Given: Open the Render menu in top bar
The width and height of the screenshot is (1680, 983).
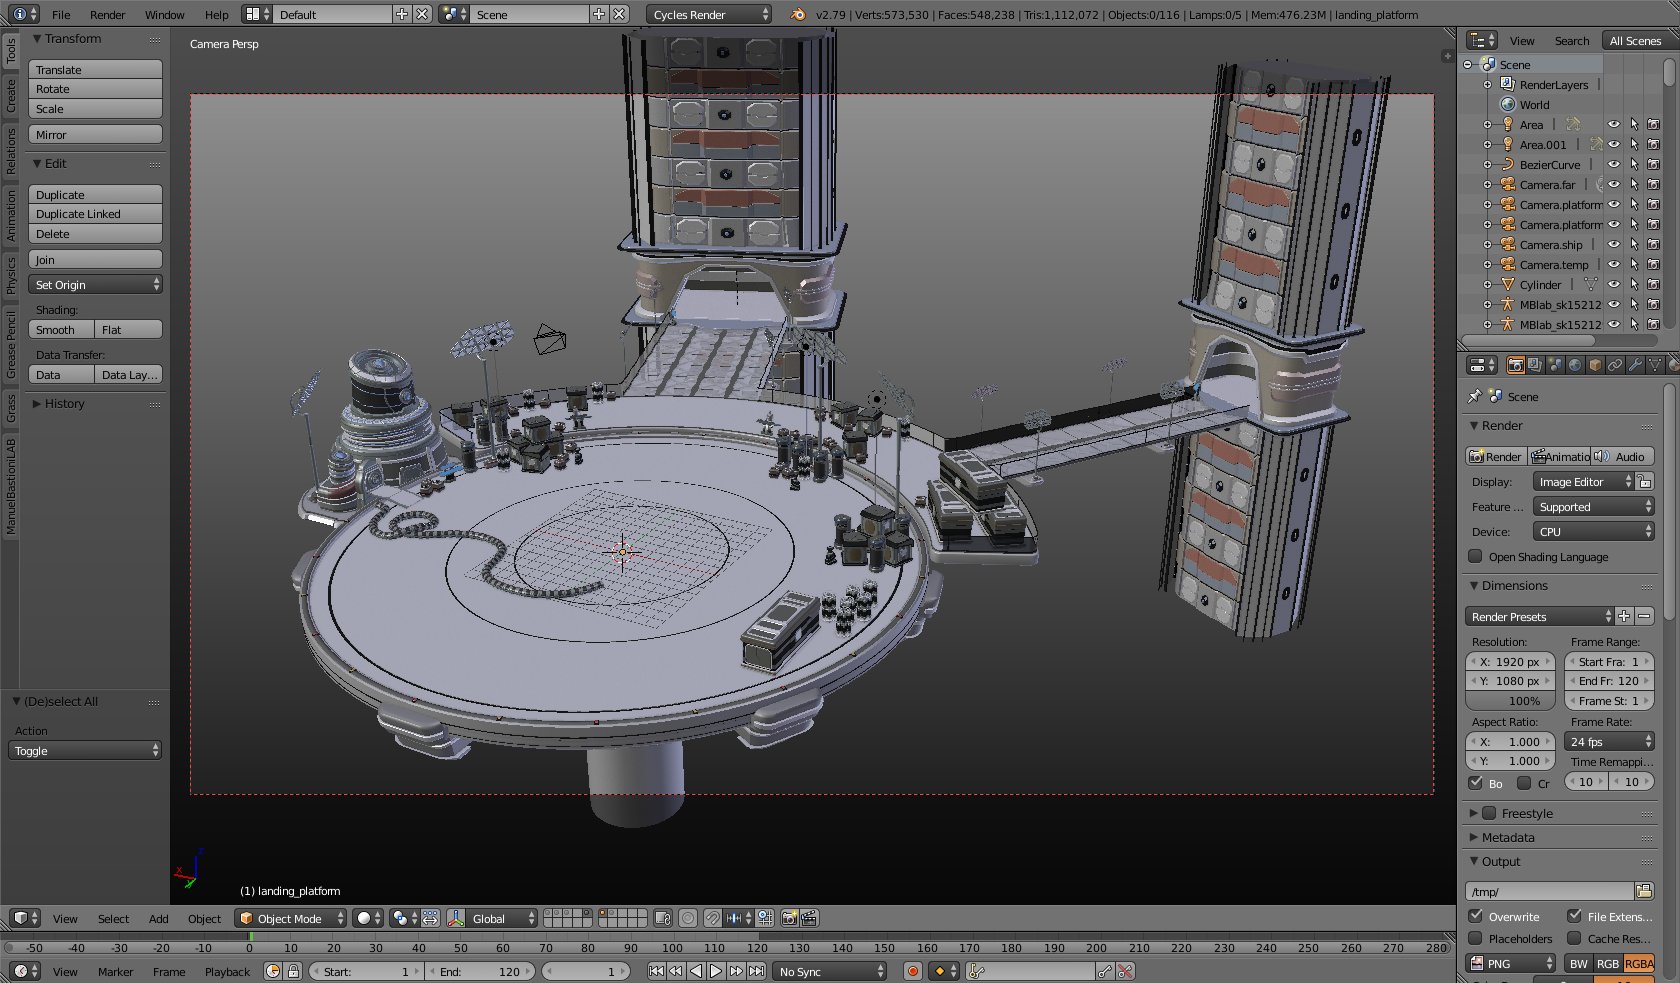Looking at the screenshot, I should pos(107,14).
